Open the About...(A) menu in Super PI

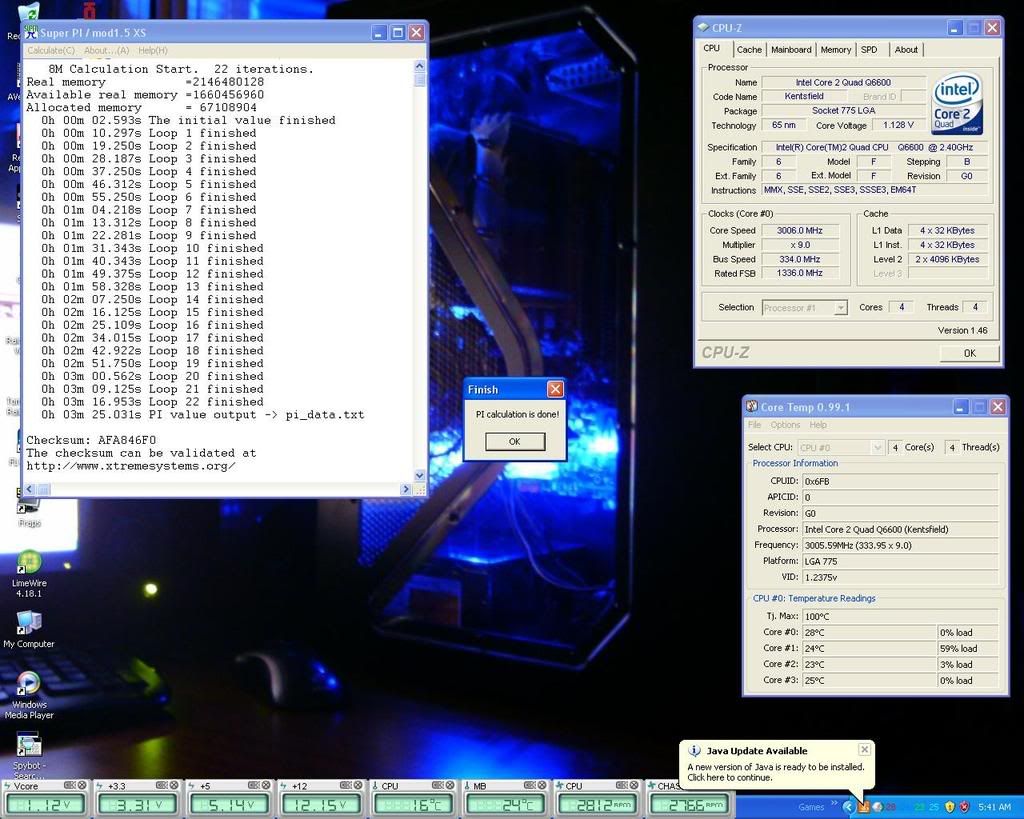(x=106, y=50)
